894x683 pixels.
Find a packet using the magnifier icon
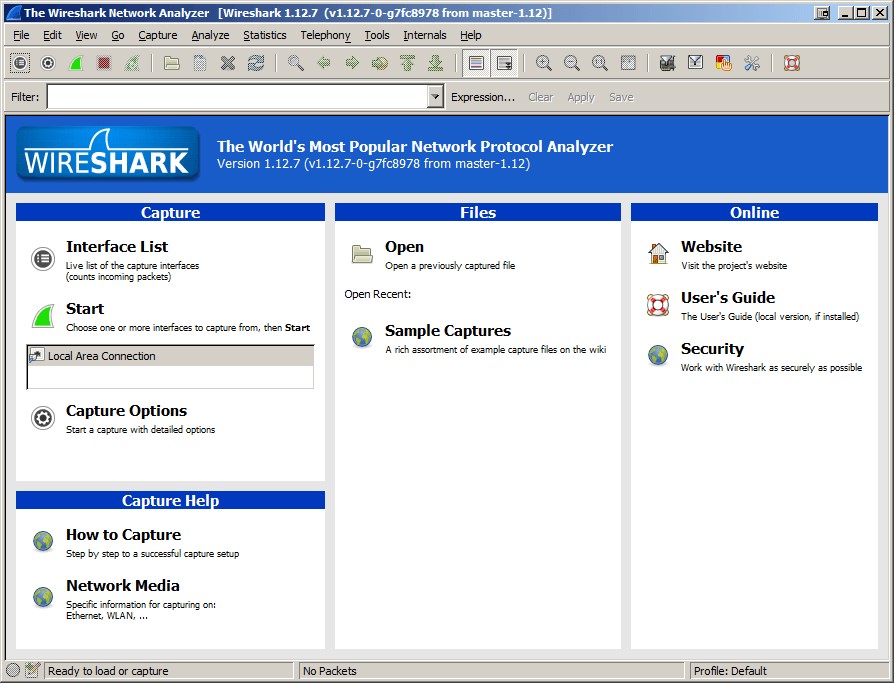tap(295, 63)
